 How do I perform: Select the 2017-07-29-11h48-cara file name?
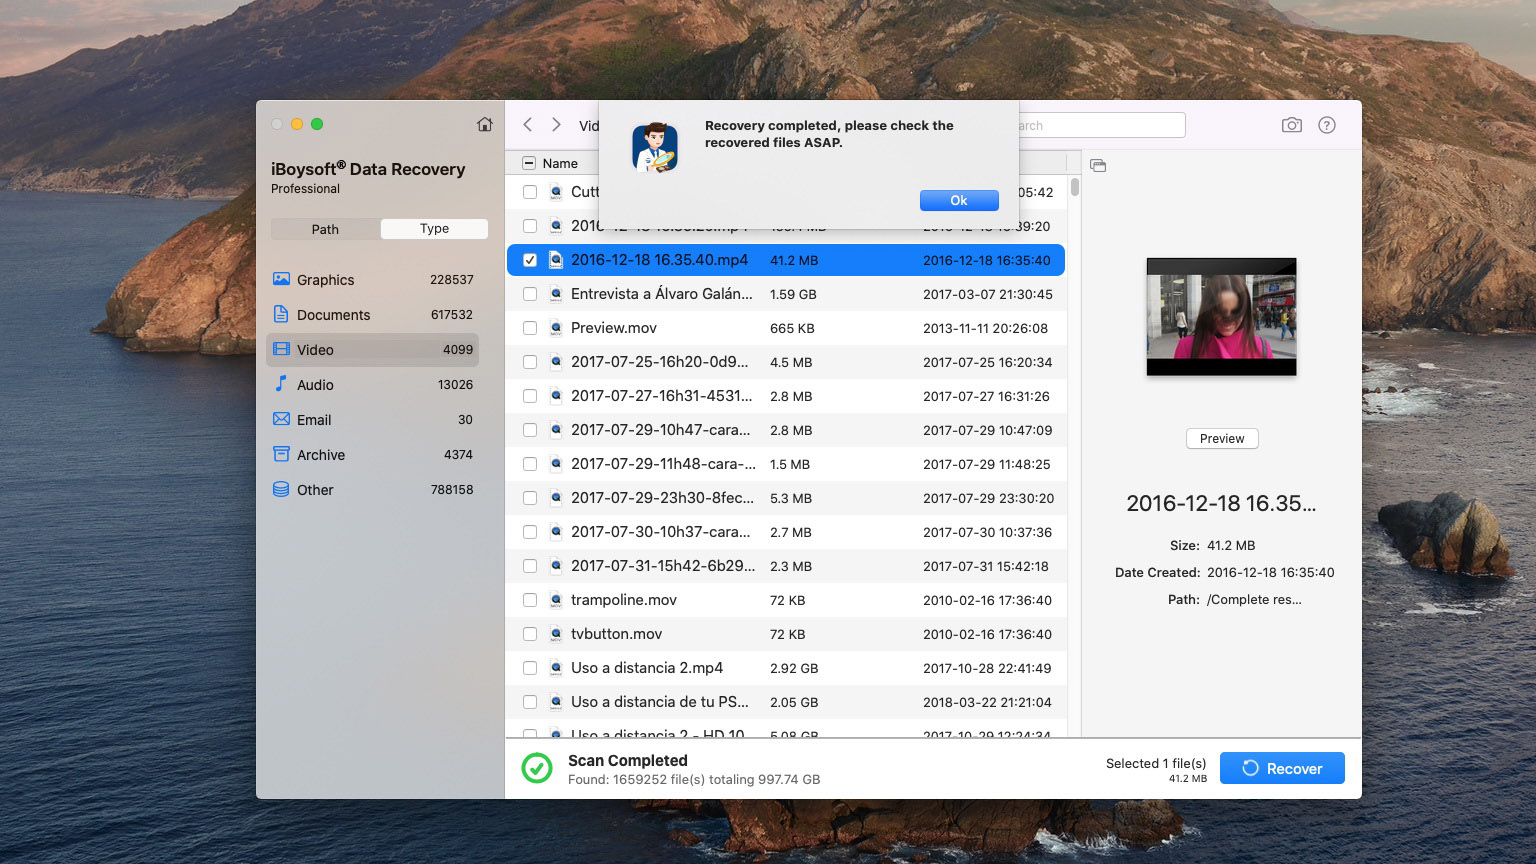coord(663,464)
